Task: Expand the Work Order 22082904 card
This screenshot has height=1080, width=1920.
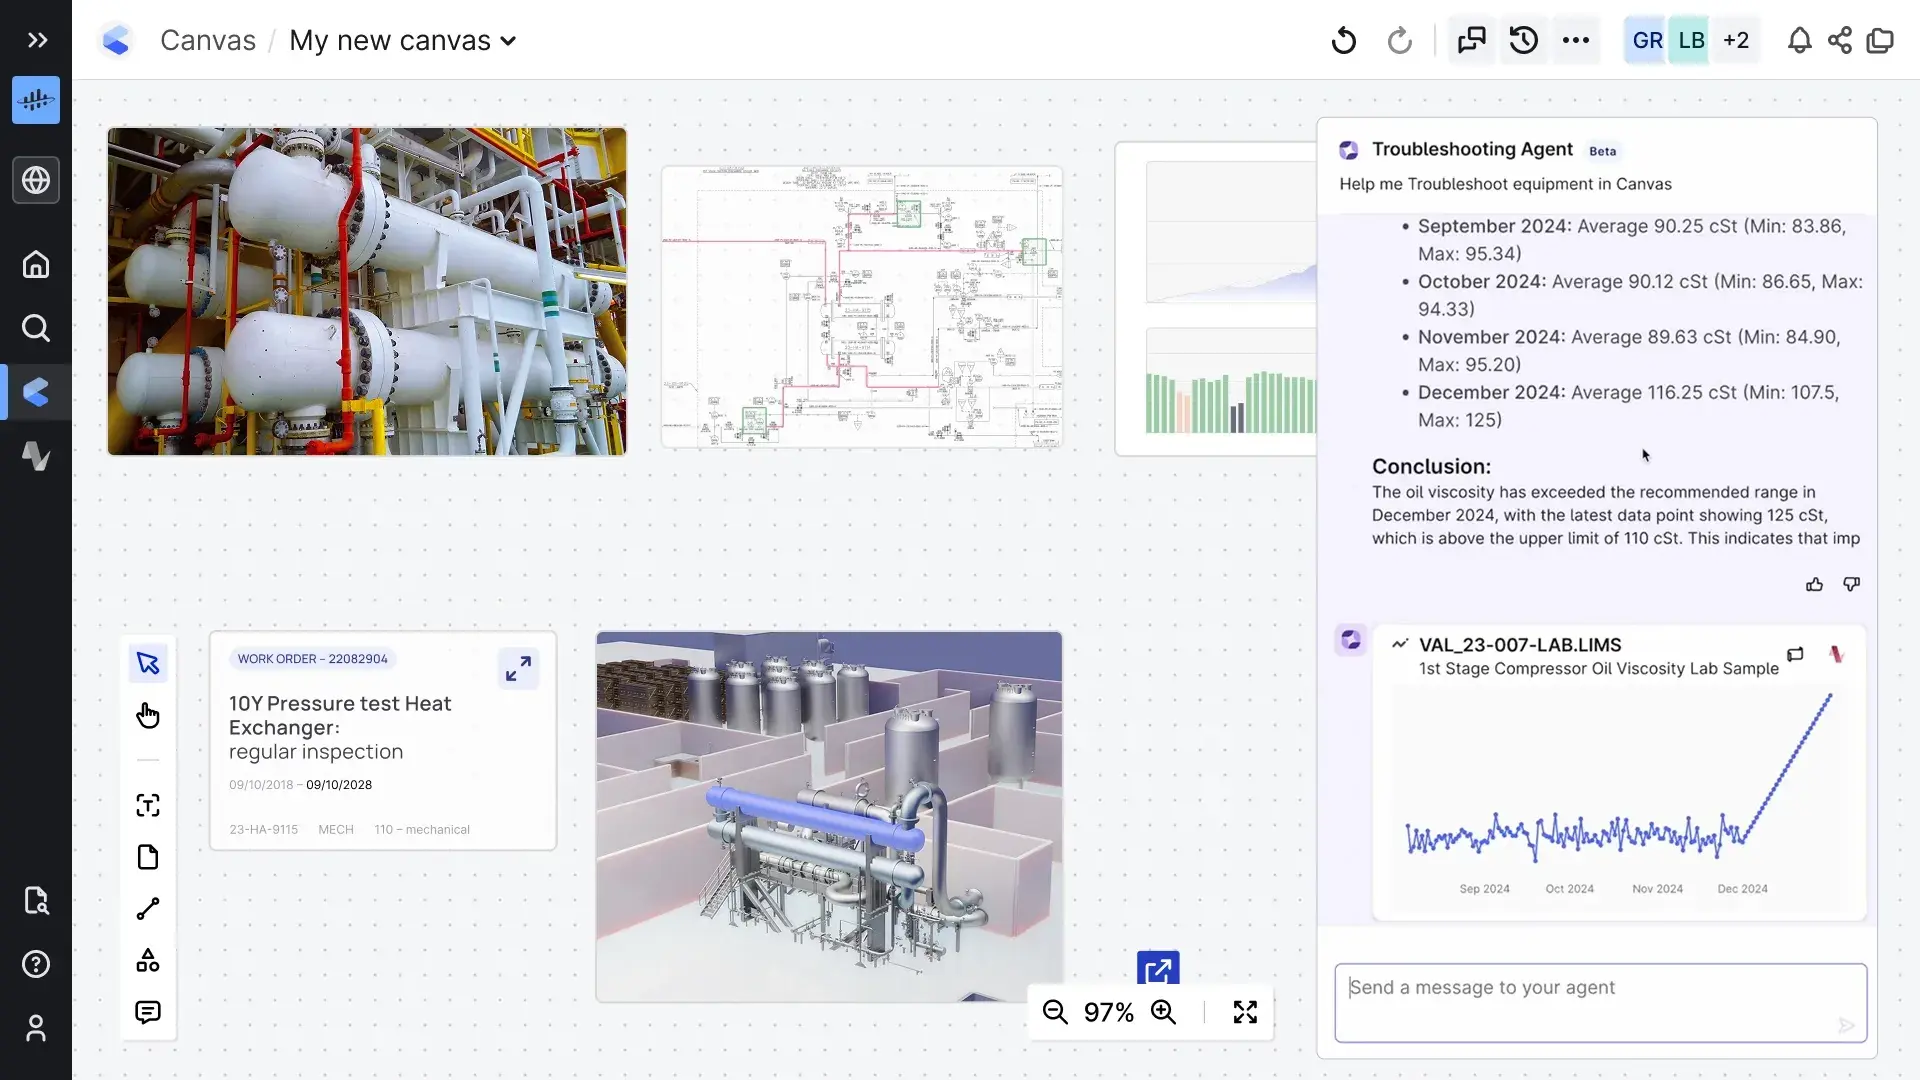Action: click(x=519, y=668)
